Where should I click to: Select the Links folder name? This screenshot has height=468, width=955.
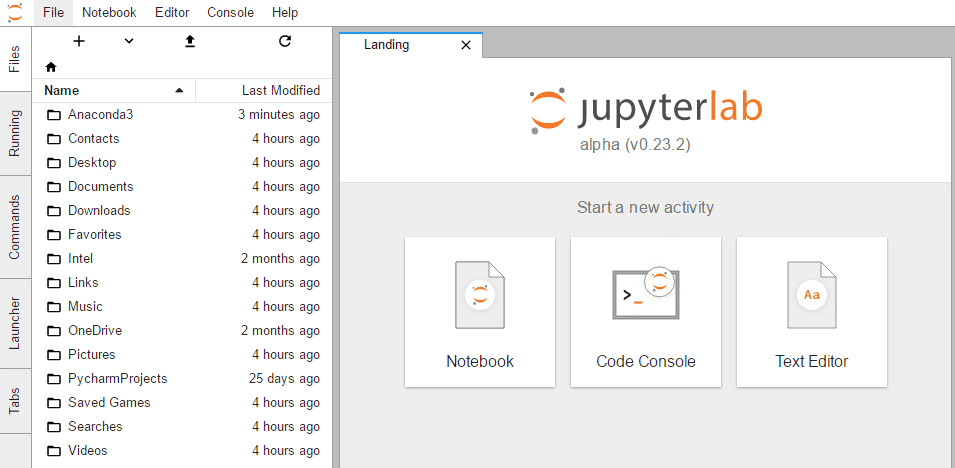pos(83,283)
